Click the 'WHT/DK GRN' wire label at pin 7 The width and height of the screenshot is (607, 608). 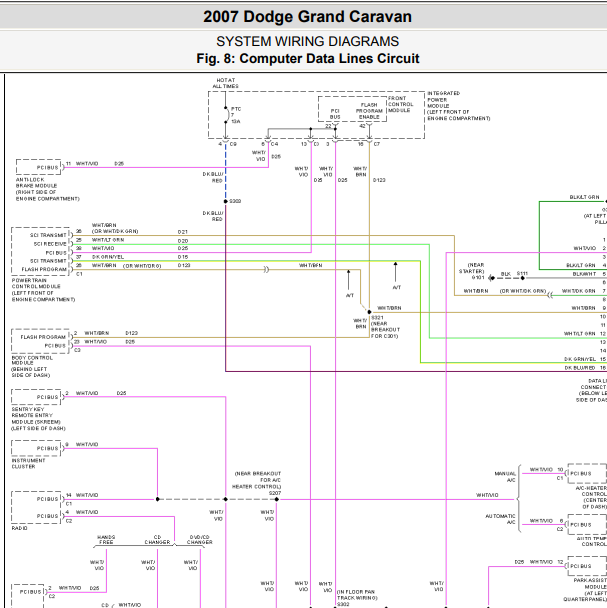pos(579,291)
